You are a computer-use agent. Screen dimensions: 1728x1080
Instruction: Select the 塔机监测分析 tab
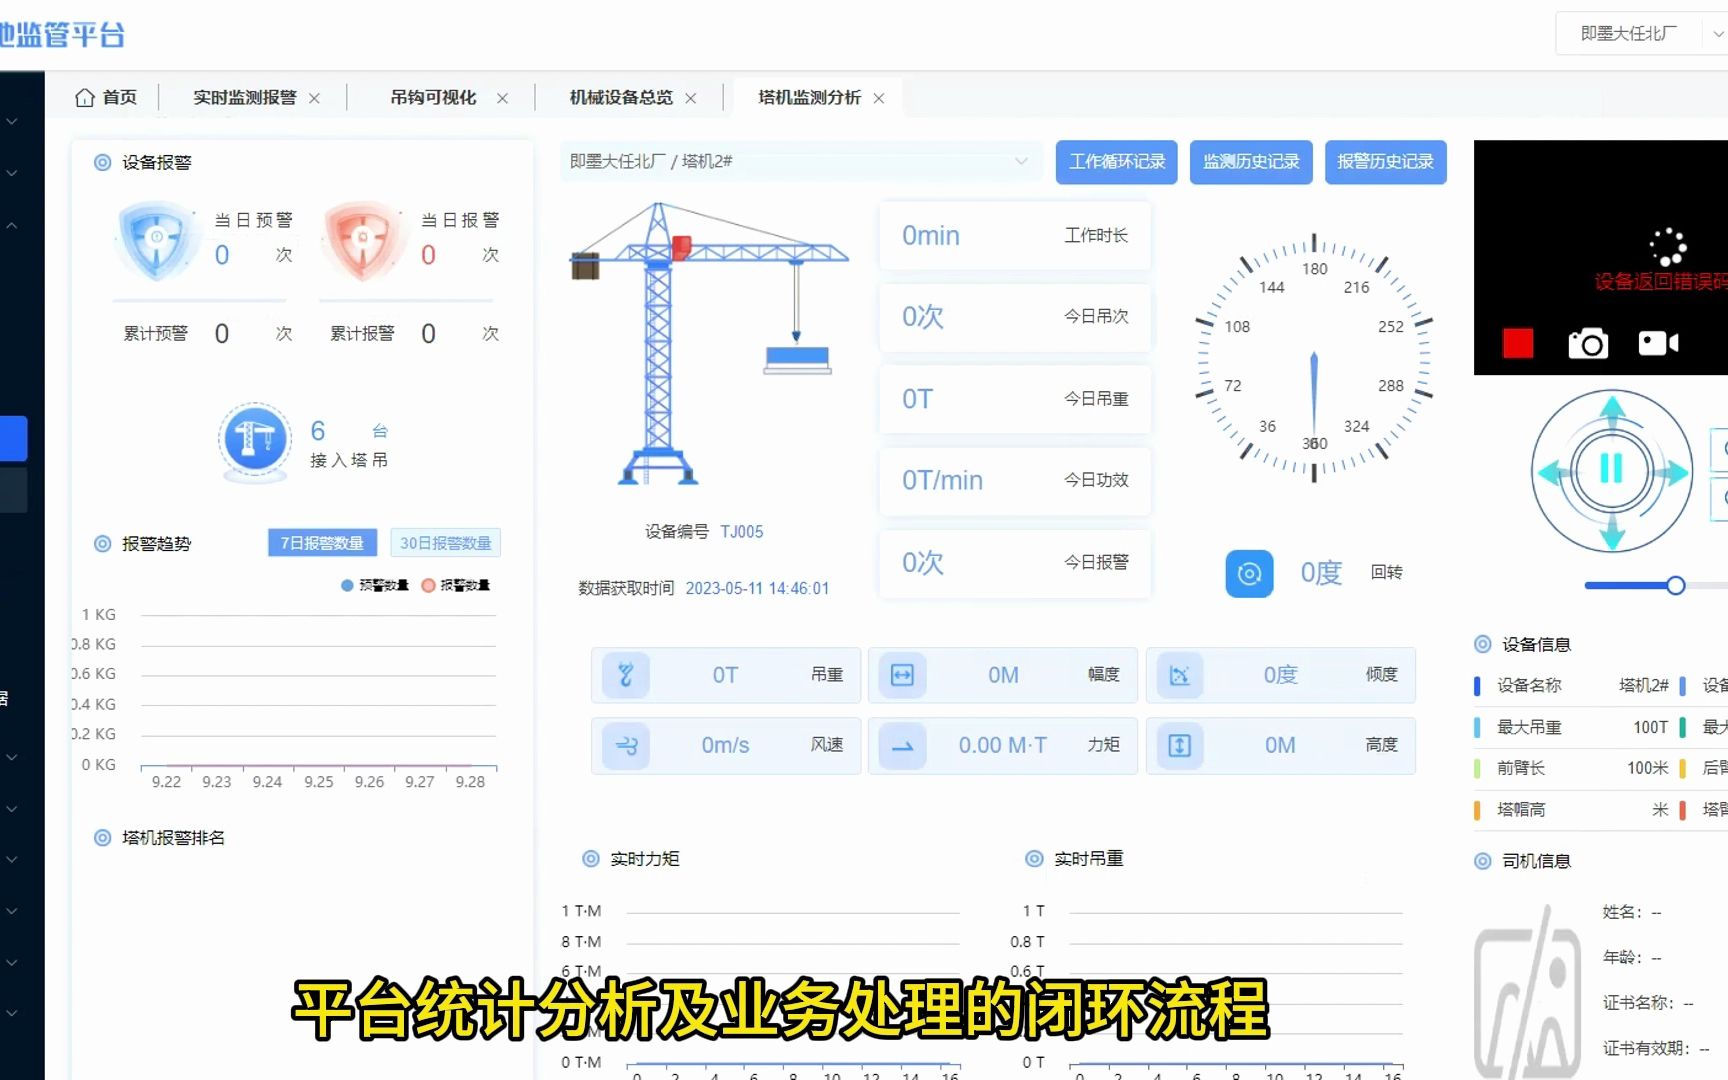809,97
